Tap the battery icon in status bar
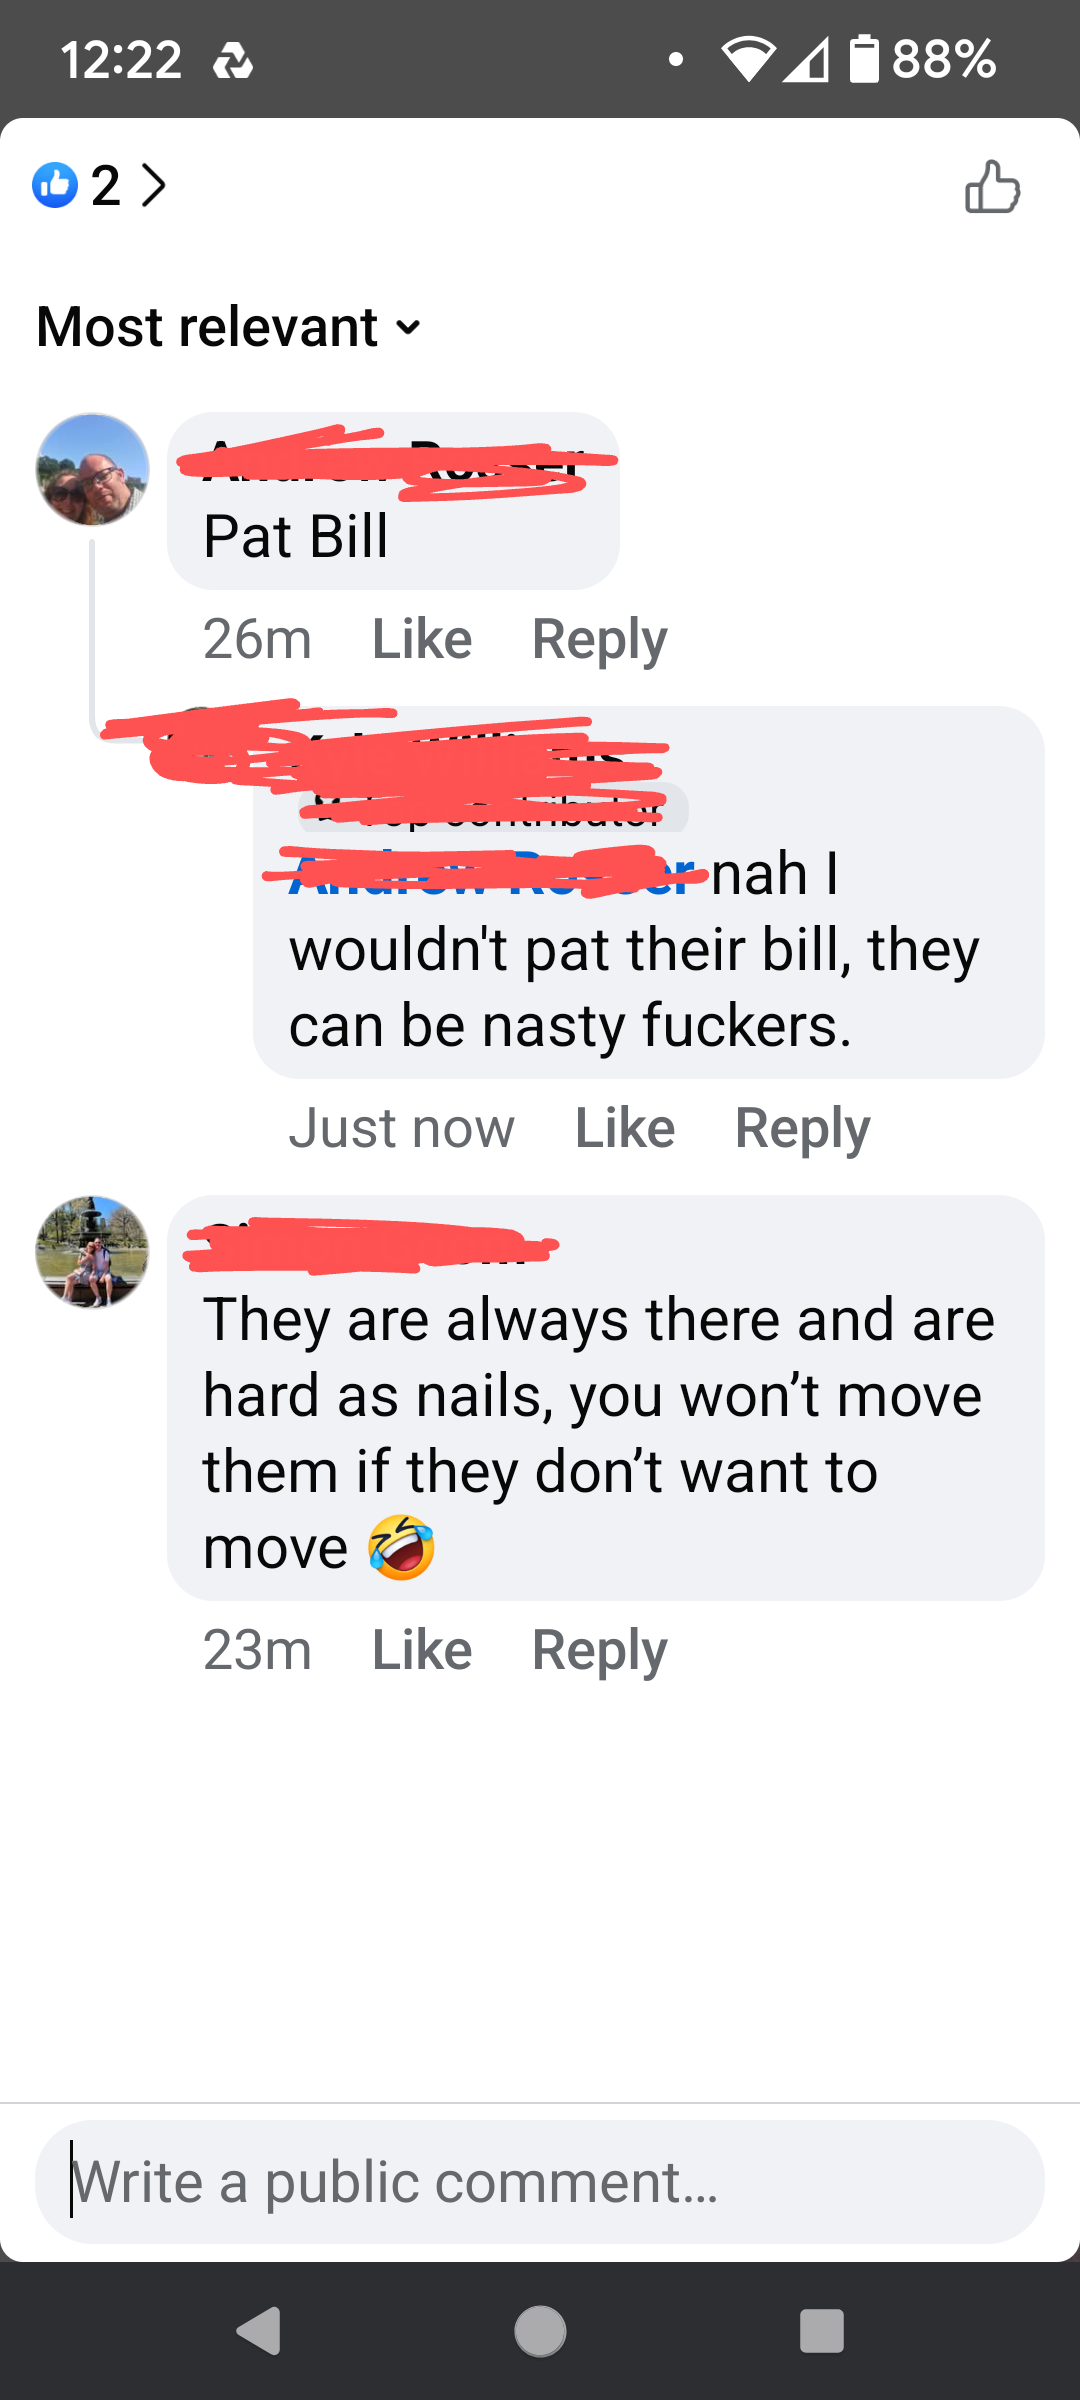 pos(864,58)
